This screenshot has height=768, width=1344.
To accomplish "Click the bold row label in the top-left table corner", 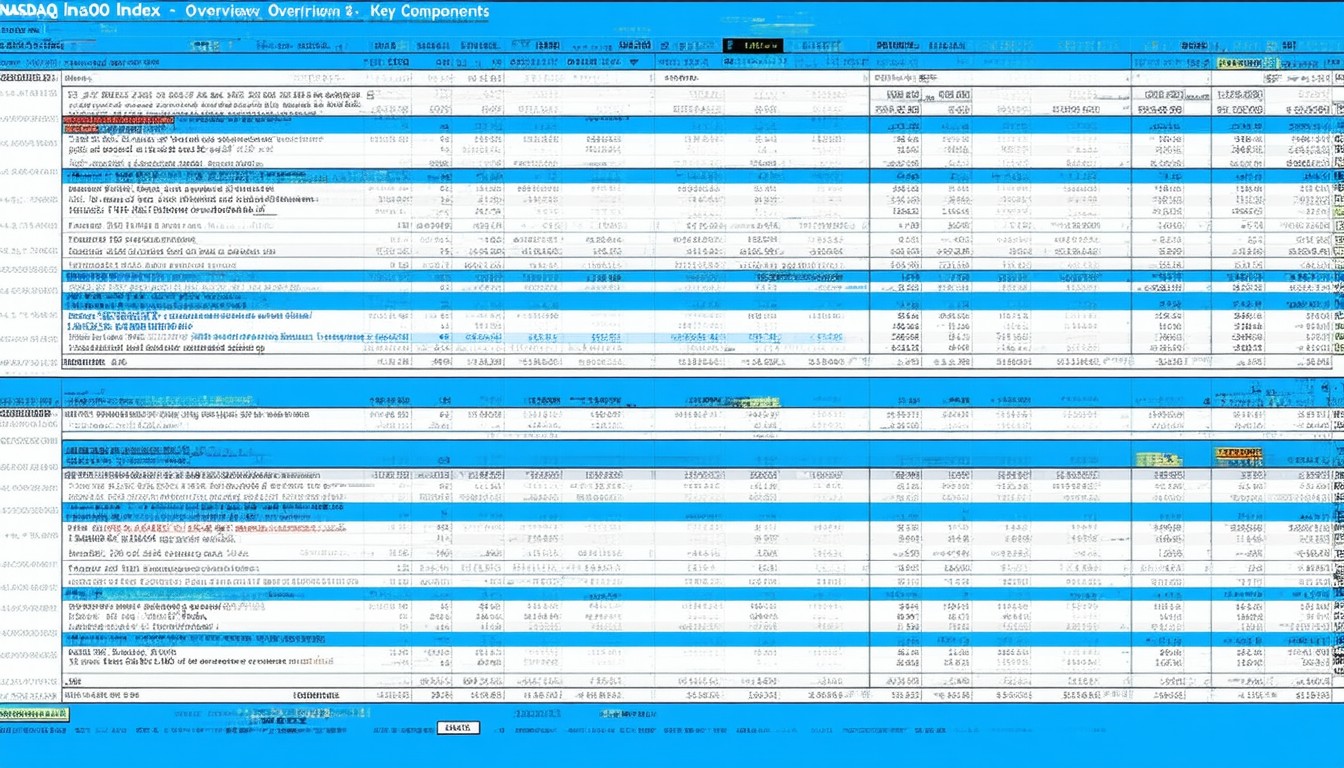I will click(30, 77).
